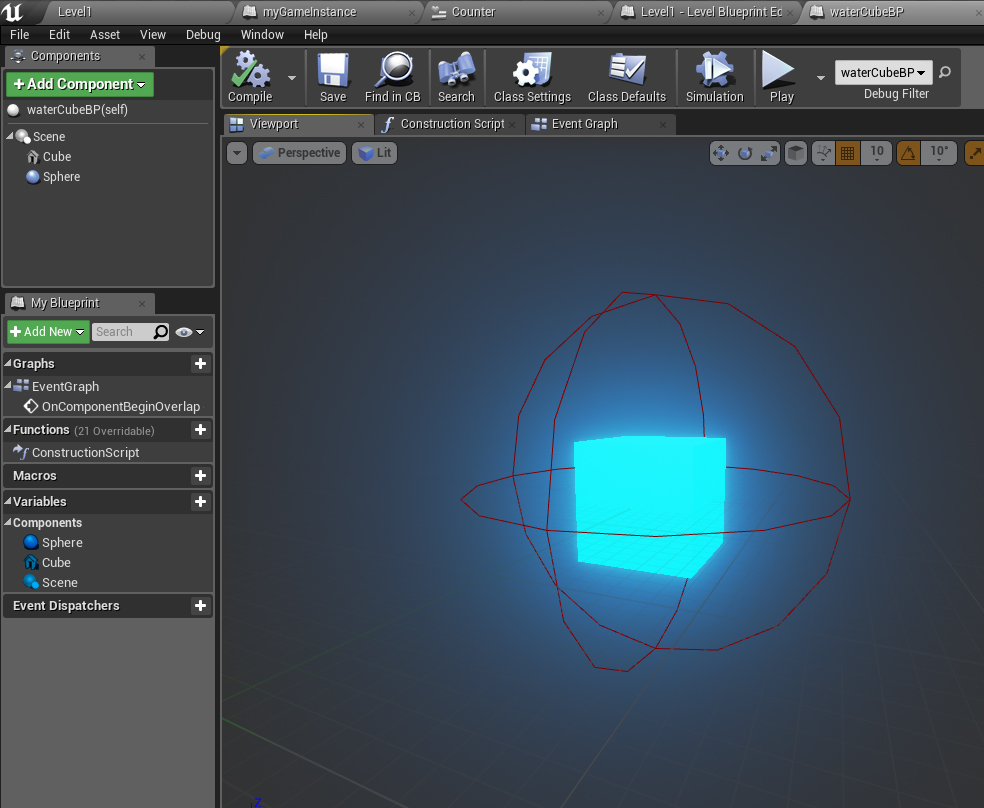The height and width of the screenshot is (808, 984).
Task: Click the Add Component button
Action: (x=80, y=84)
